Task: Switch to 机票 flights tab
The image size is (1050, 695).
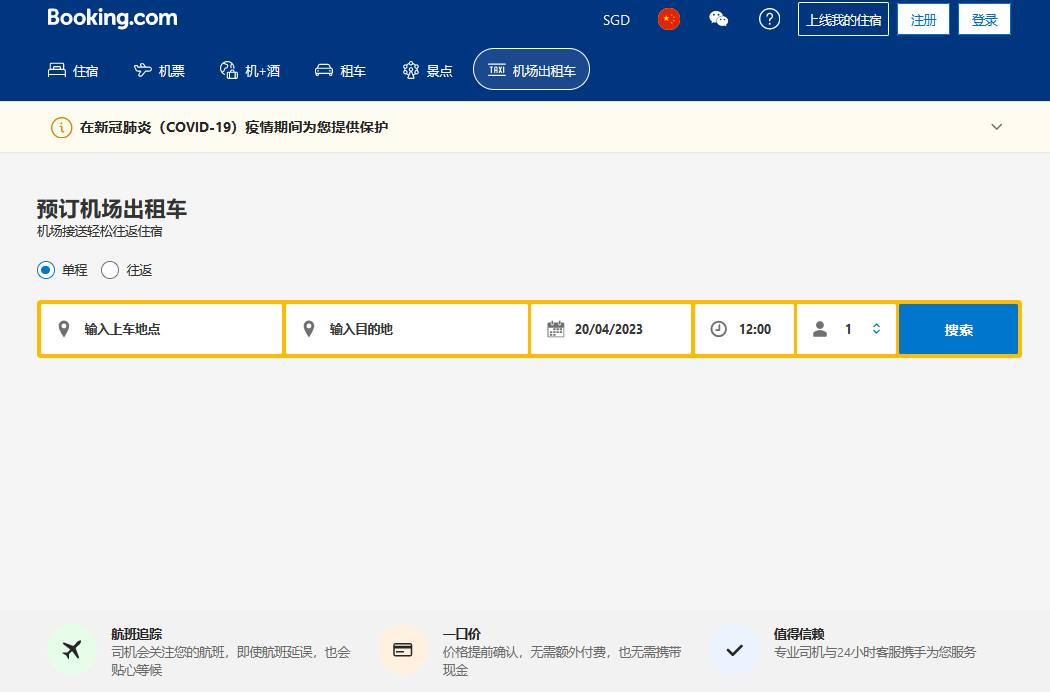Action: click(159, 70)
